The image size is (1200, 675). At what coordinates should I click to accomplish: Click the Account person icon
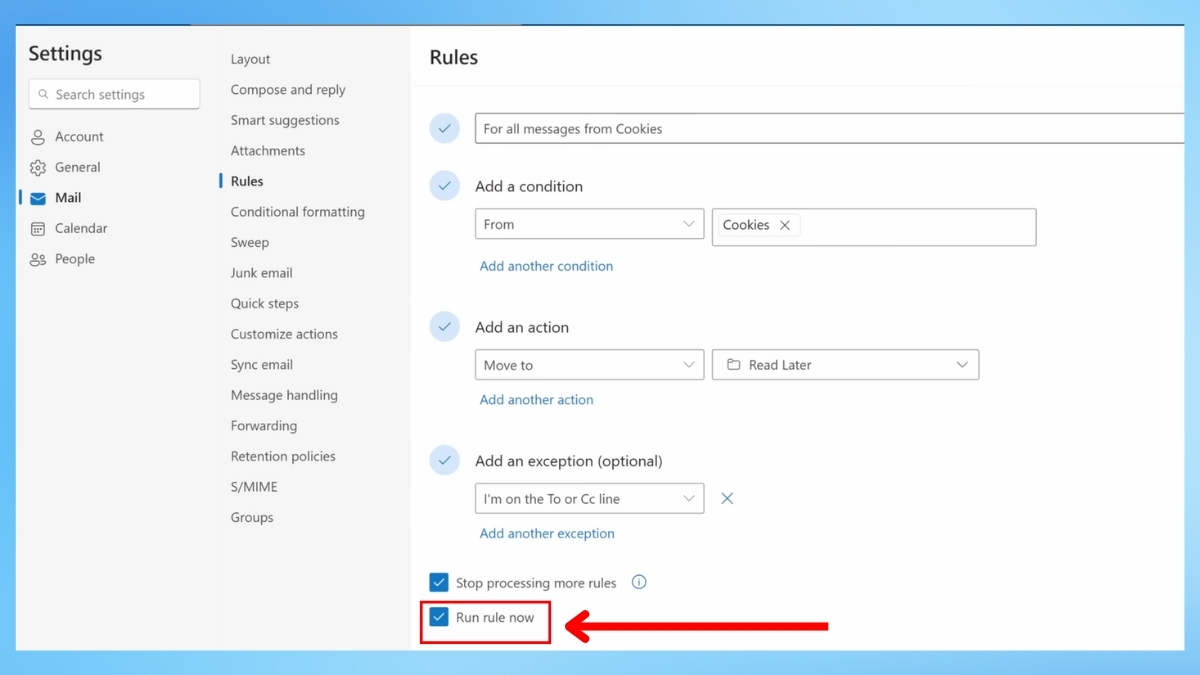tap(38, 137)
